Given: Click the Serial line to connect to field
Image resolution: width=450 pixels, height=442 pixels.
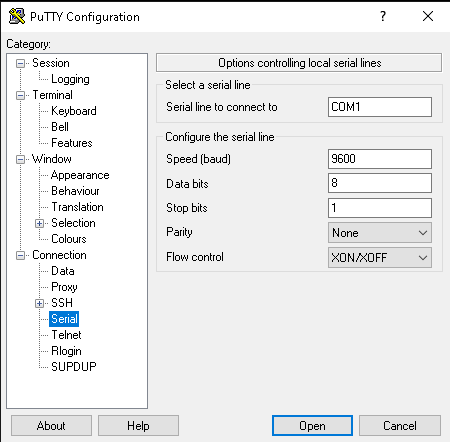Looking at the screenshot, I should tap(380, 107).
